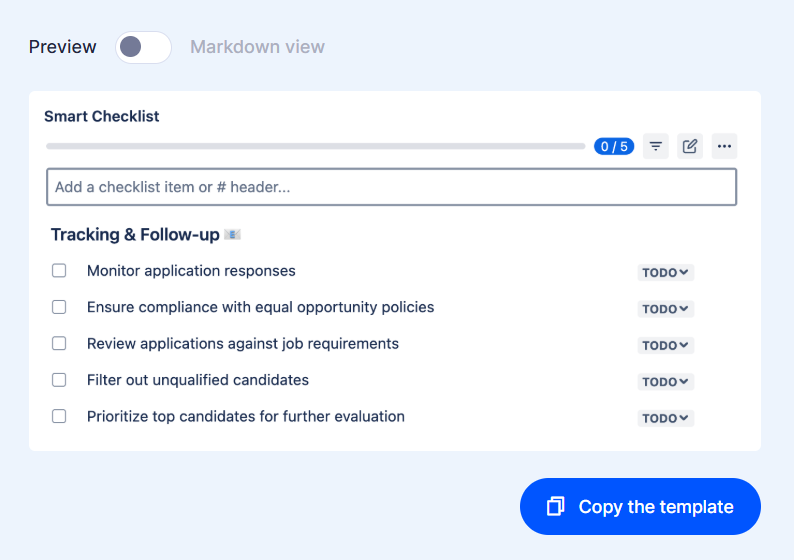The height and width of the screenshot is (560, 794).
Task: Expand TODO dropdown for Prioritize top candidates
Action: [666, 418]
